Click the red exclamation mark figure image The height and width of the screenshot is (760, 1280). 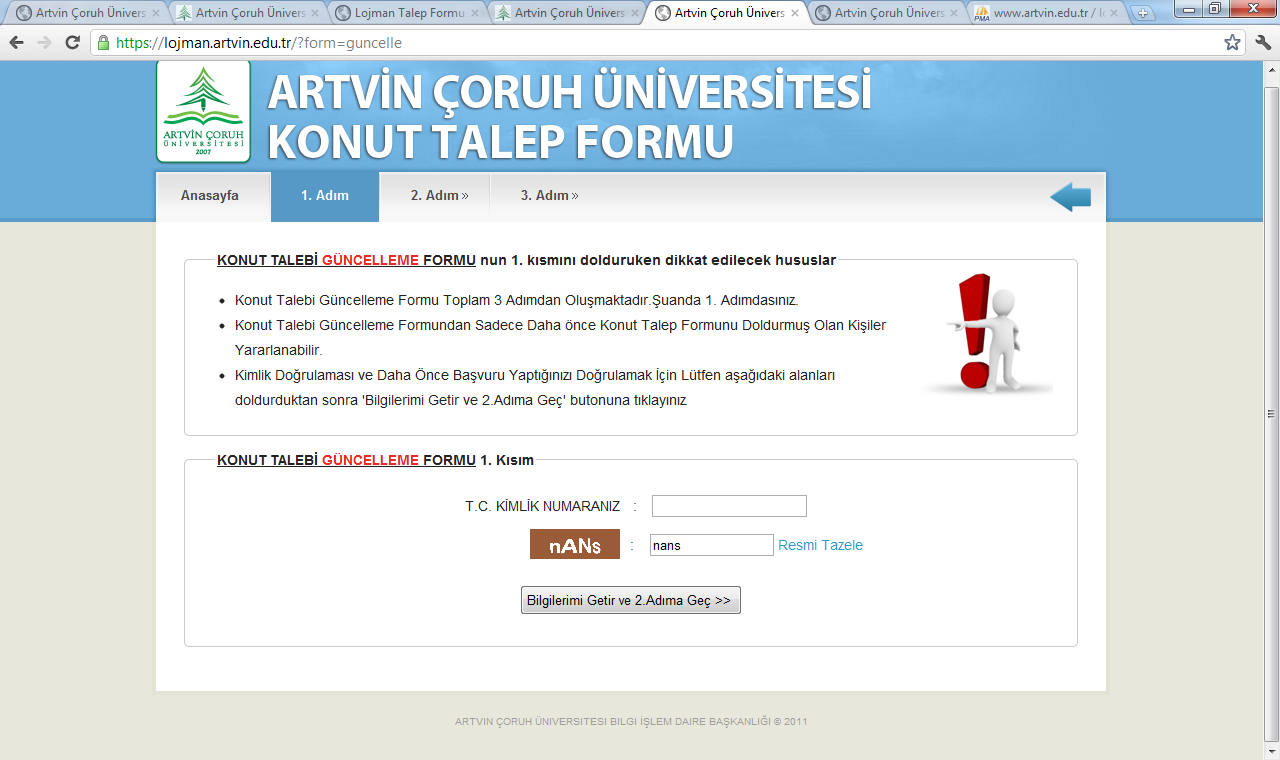pos(987,333)
